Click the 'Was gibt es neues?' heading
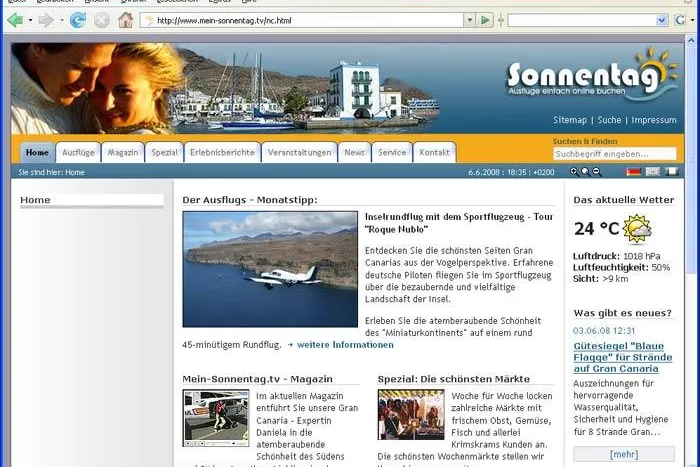The image size is (700, 467). point(622,313)
